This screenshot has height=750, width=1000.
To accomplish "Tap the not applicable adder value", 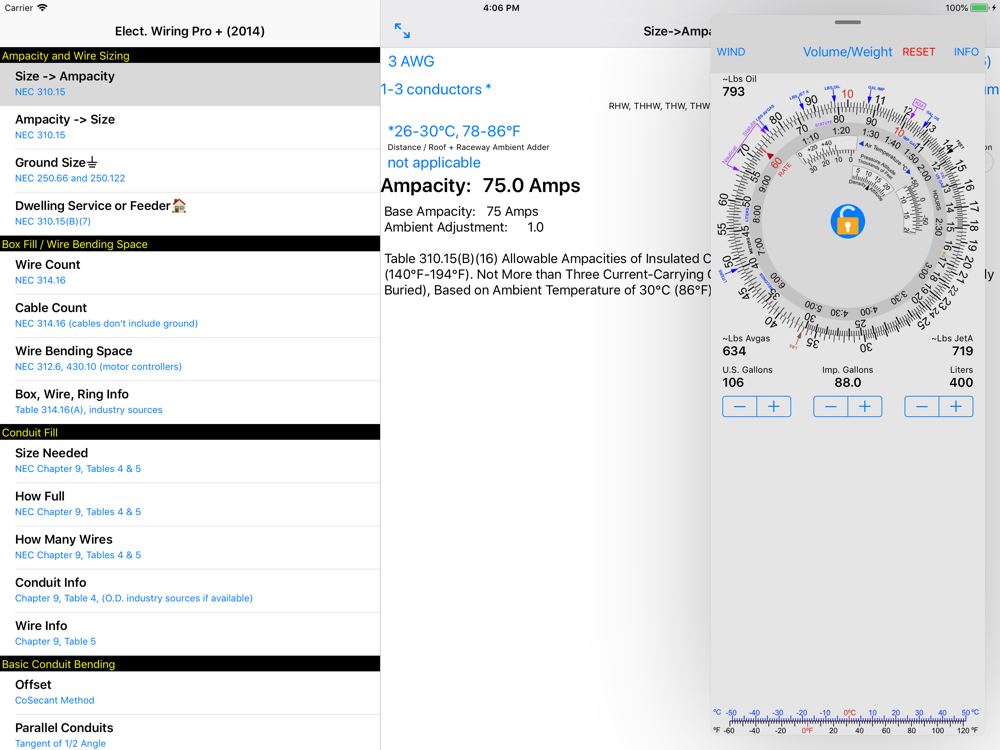I will click(434, 163).
